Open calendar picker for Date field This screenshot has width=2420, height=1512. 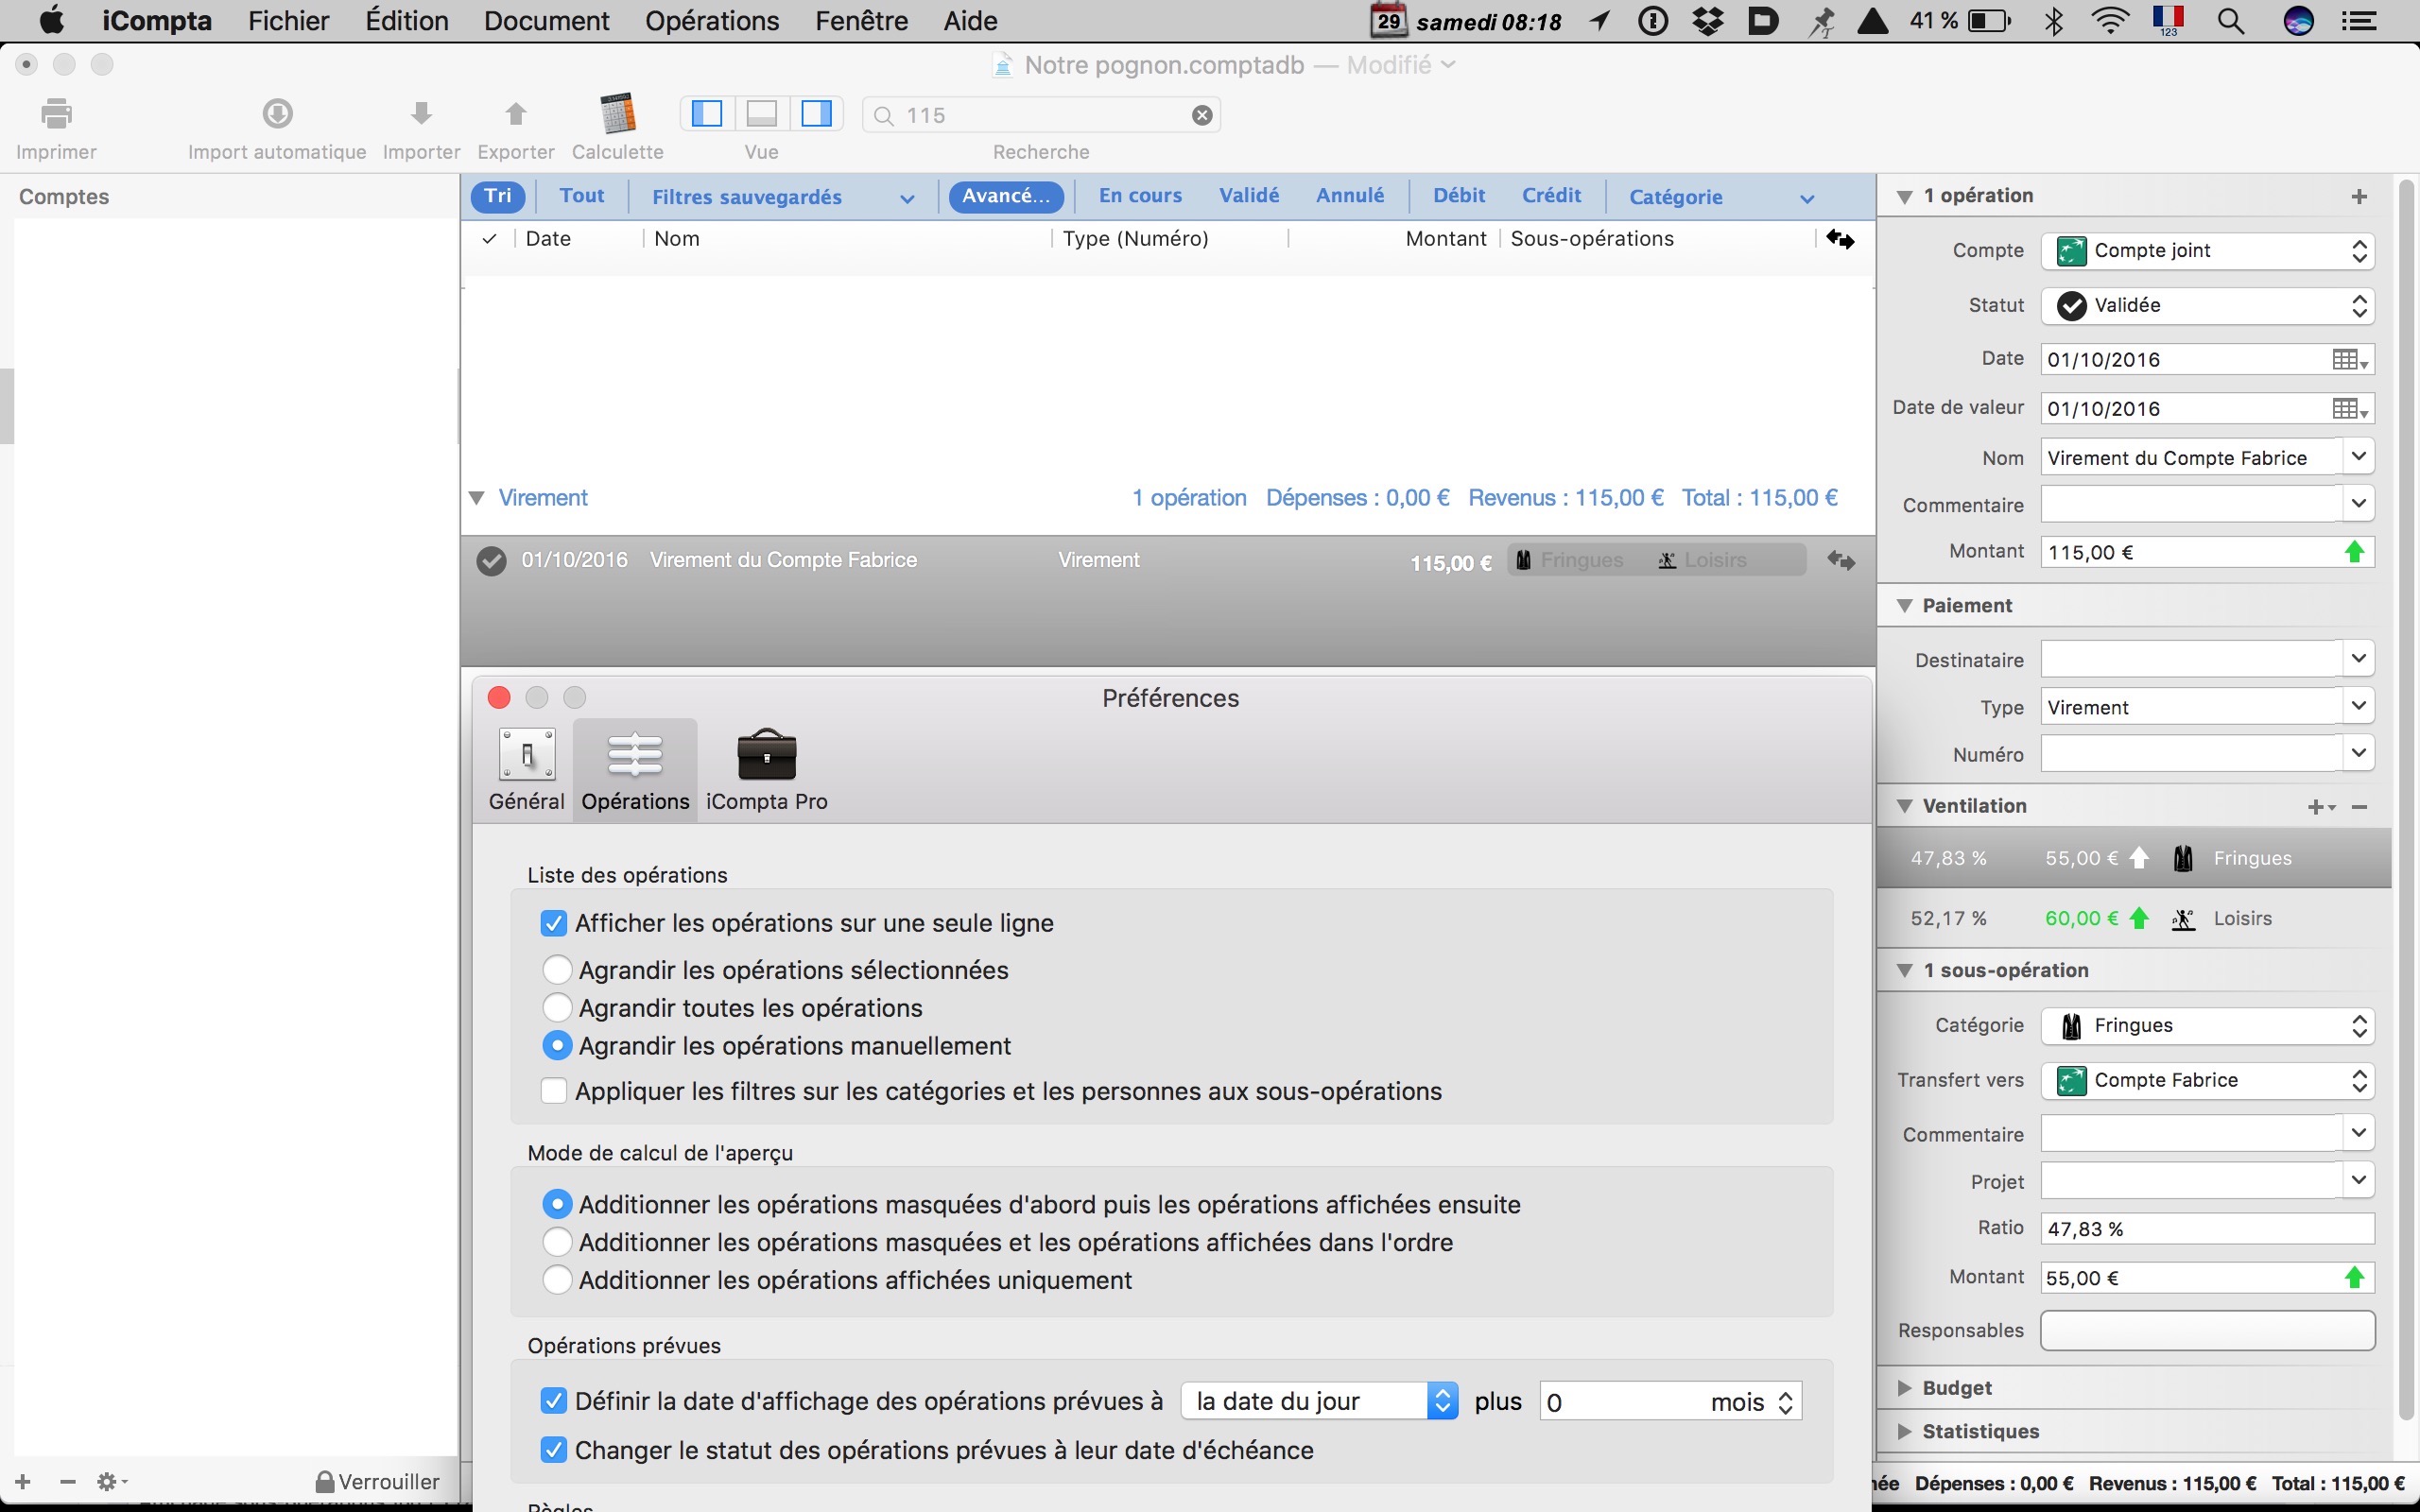coord(2348,360)
